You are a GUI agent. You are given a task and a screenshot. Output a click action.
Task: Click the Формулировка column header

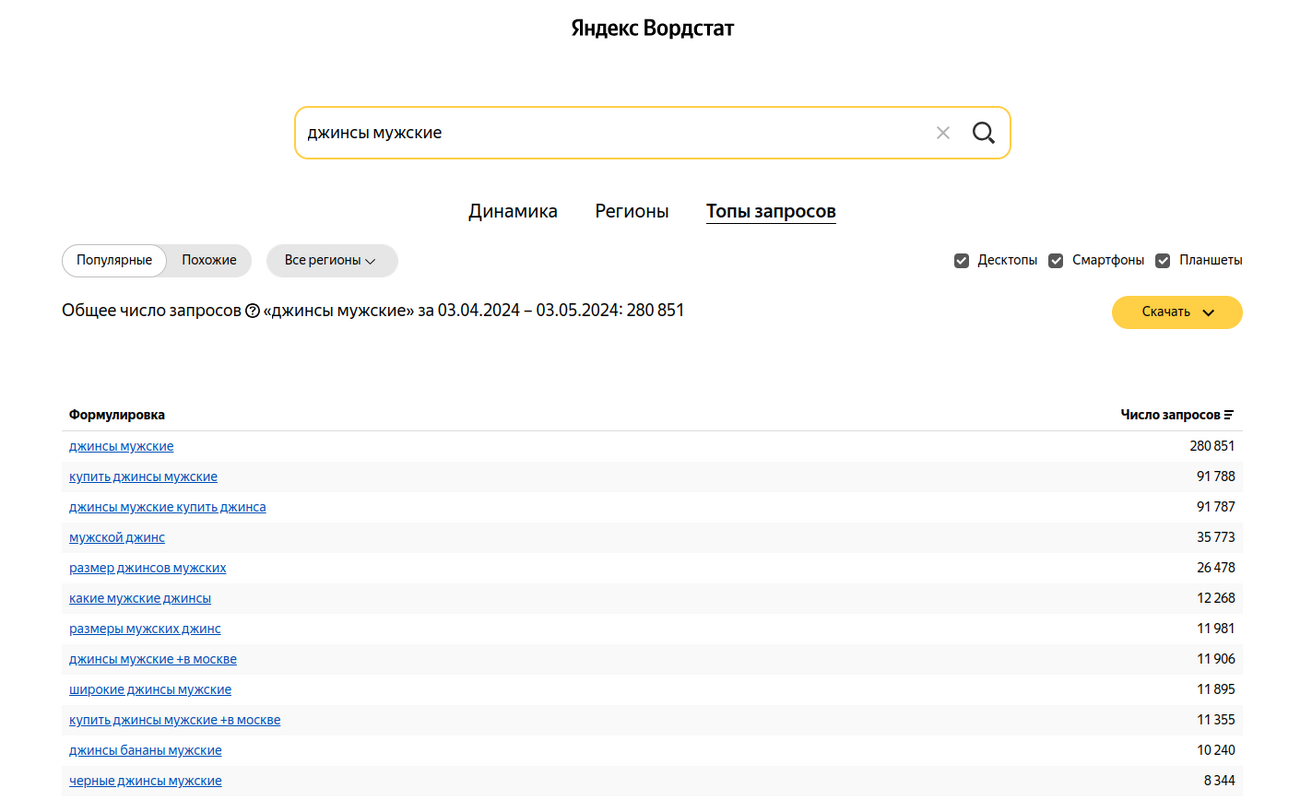tap(117, 415)
